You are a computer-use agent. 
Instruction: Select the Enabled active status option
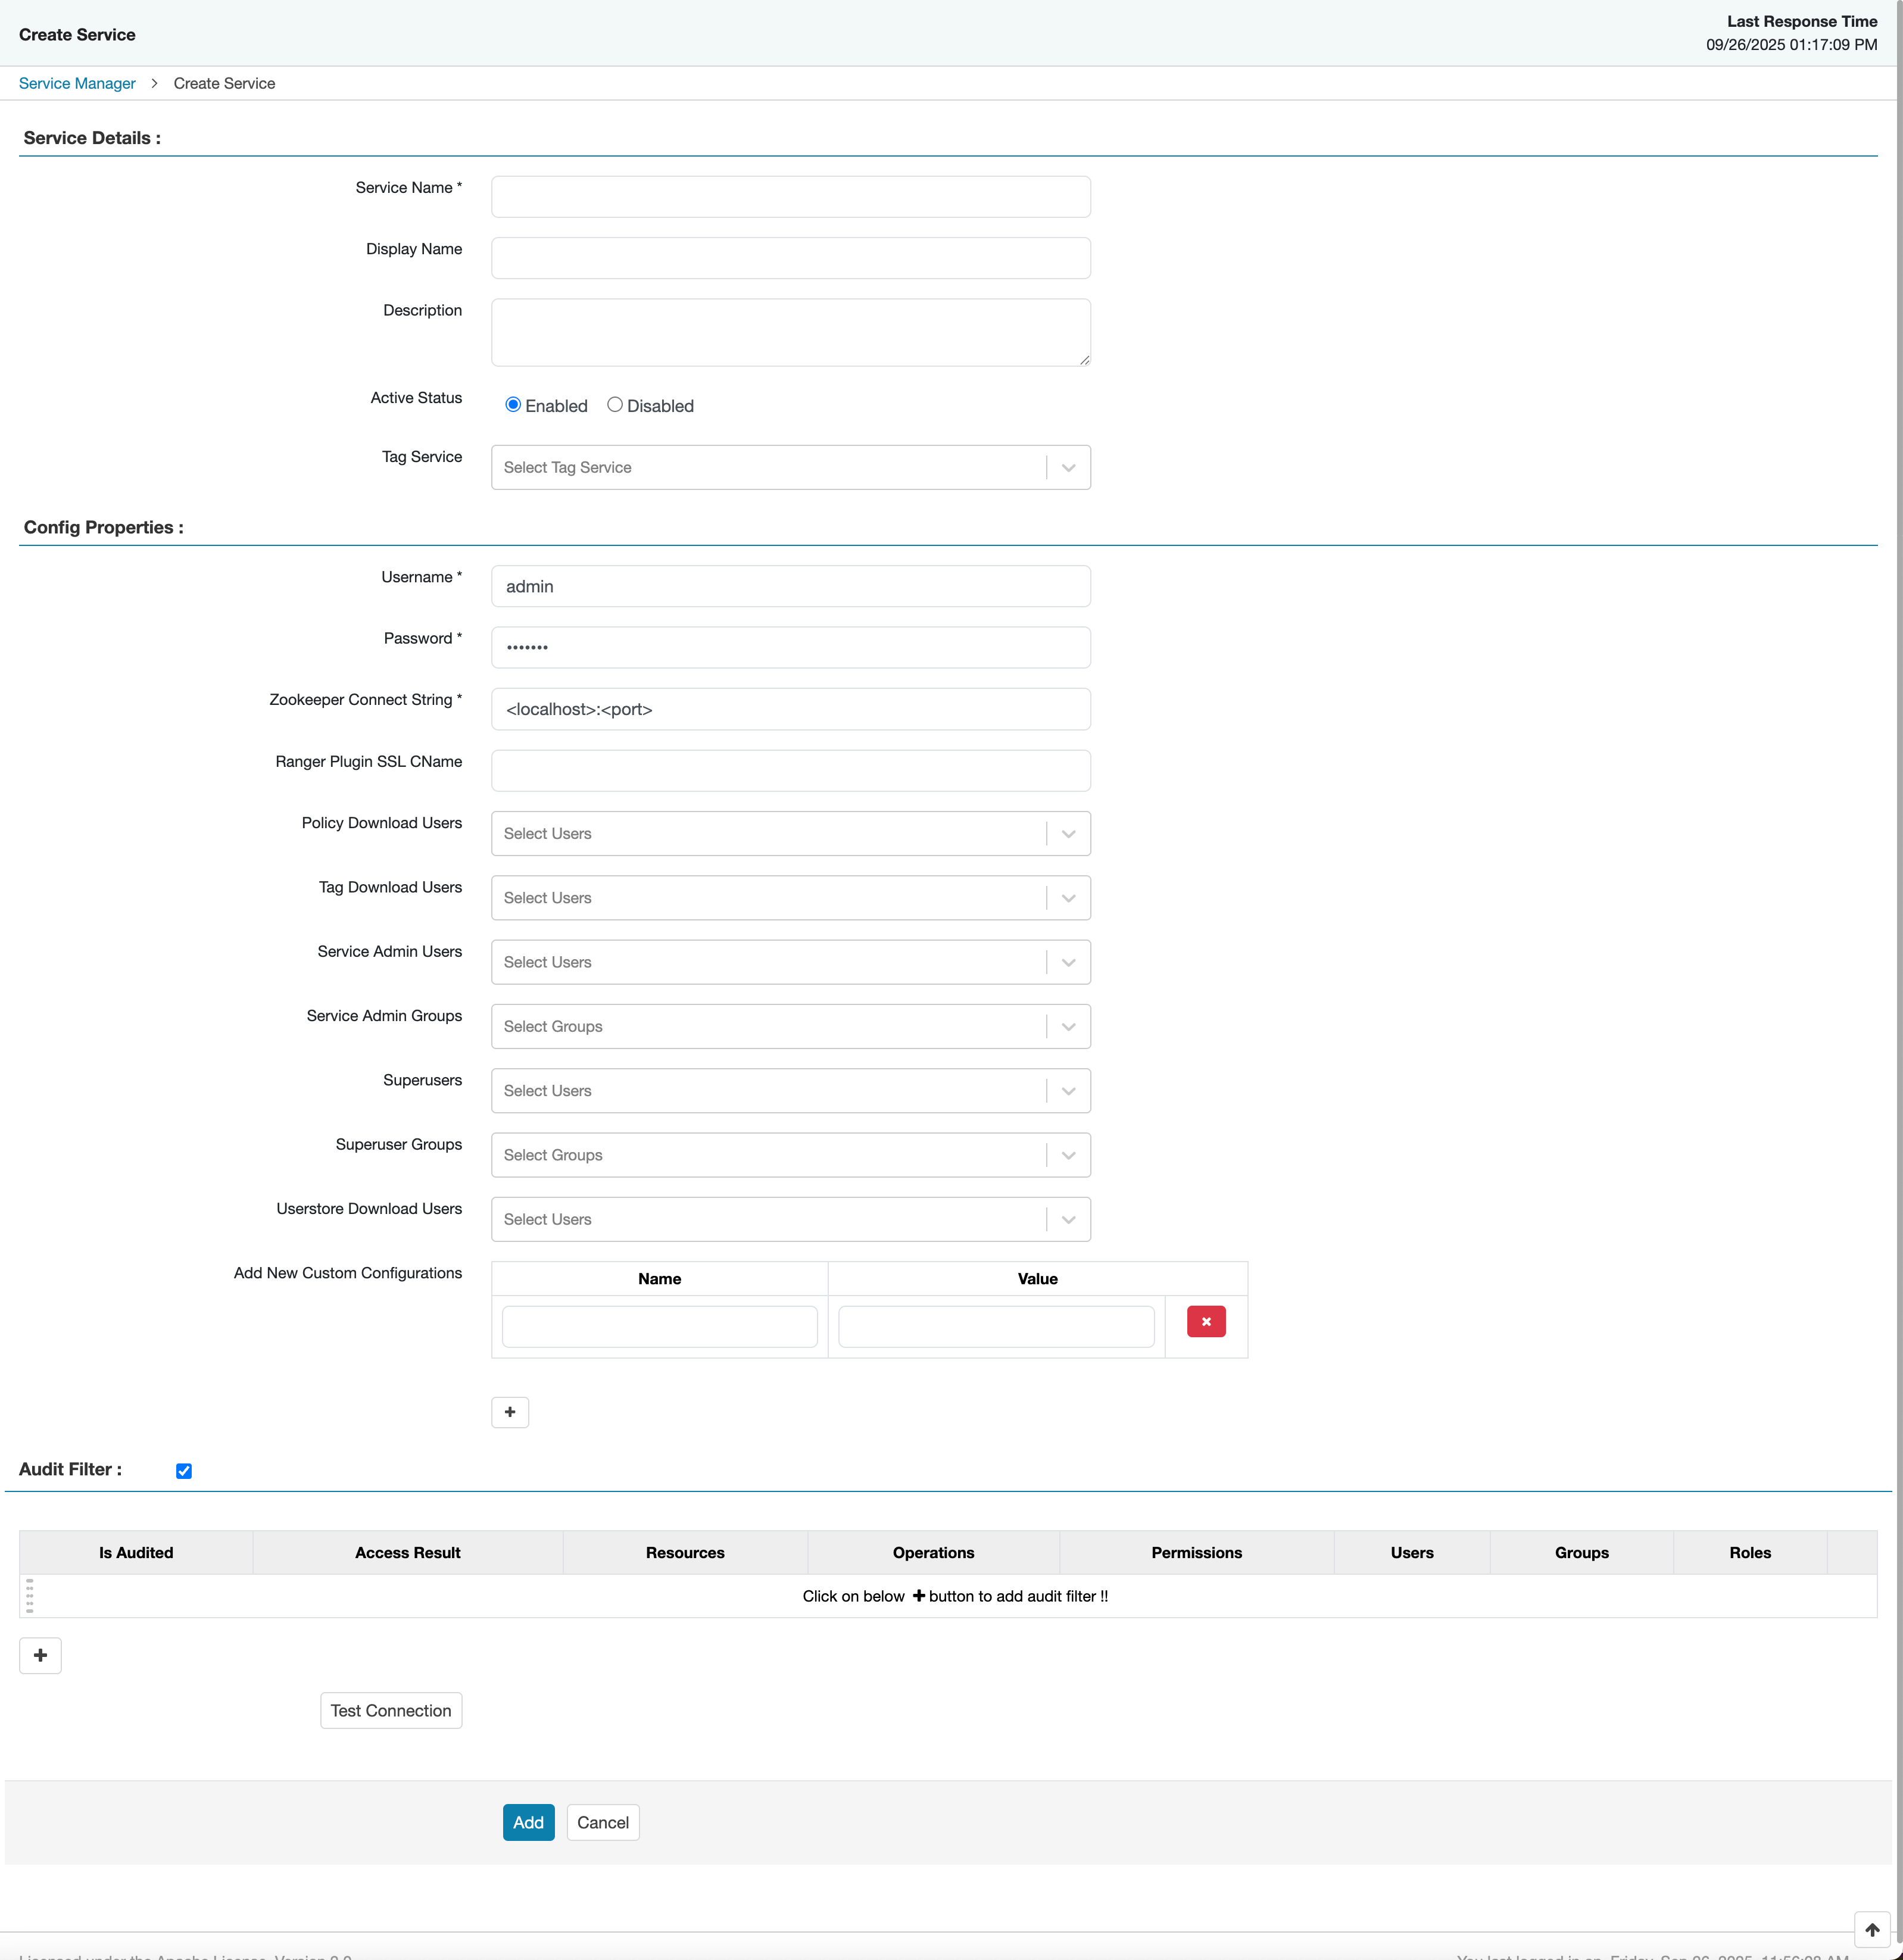(512, 404)
